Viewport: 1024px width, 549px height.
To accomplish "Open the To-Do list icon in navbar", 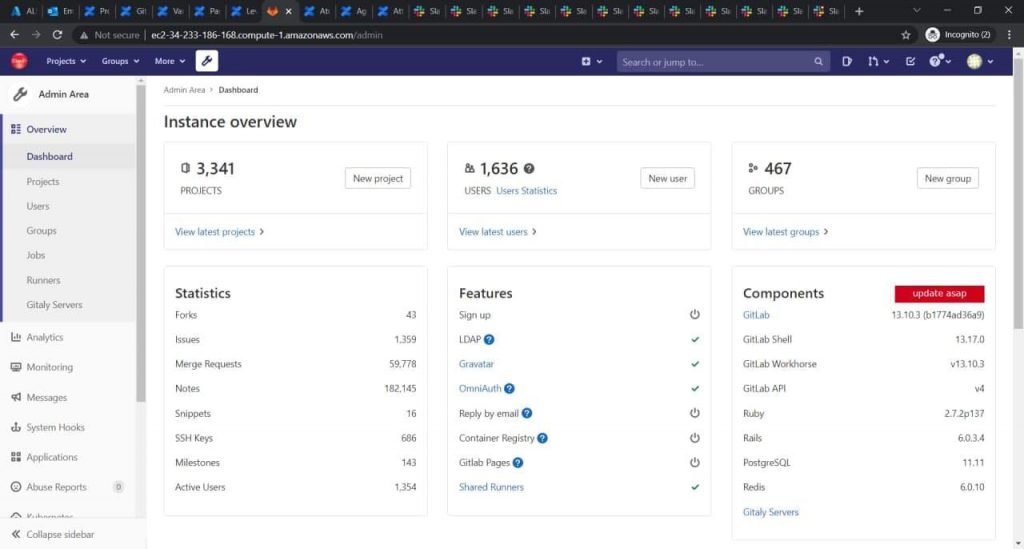I will click(910, 61).
